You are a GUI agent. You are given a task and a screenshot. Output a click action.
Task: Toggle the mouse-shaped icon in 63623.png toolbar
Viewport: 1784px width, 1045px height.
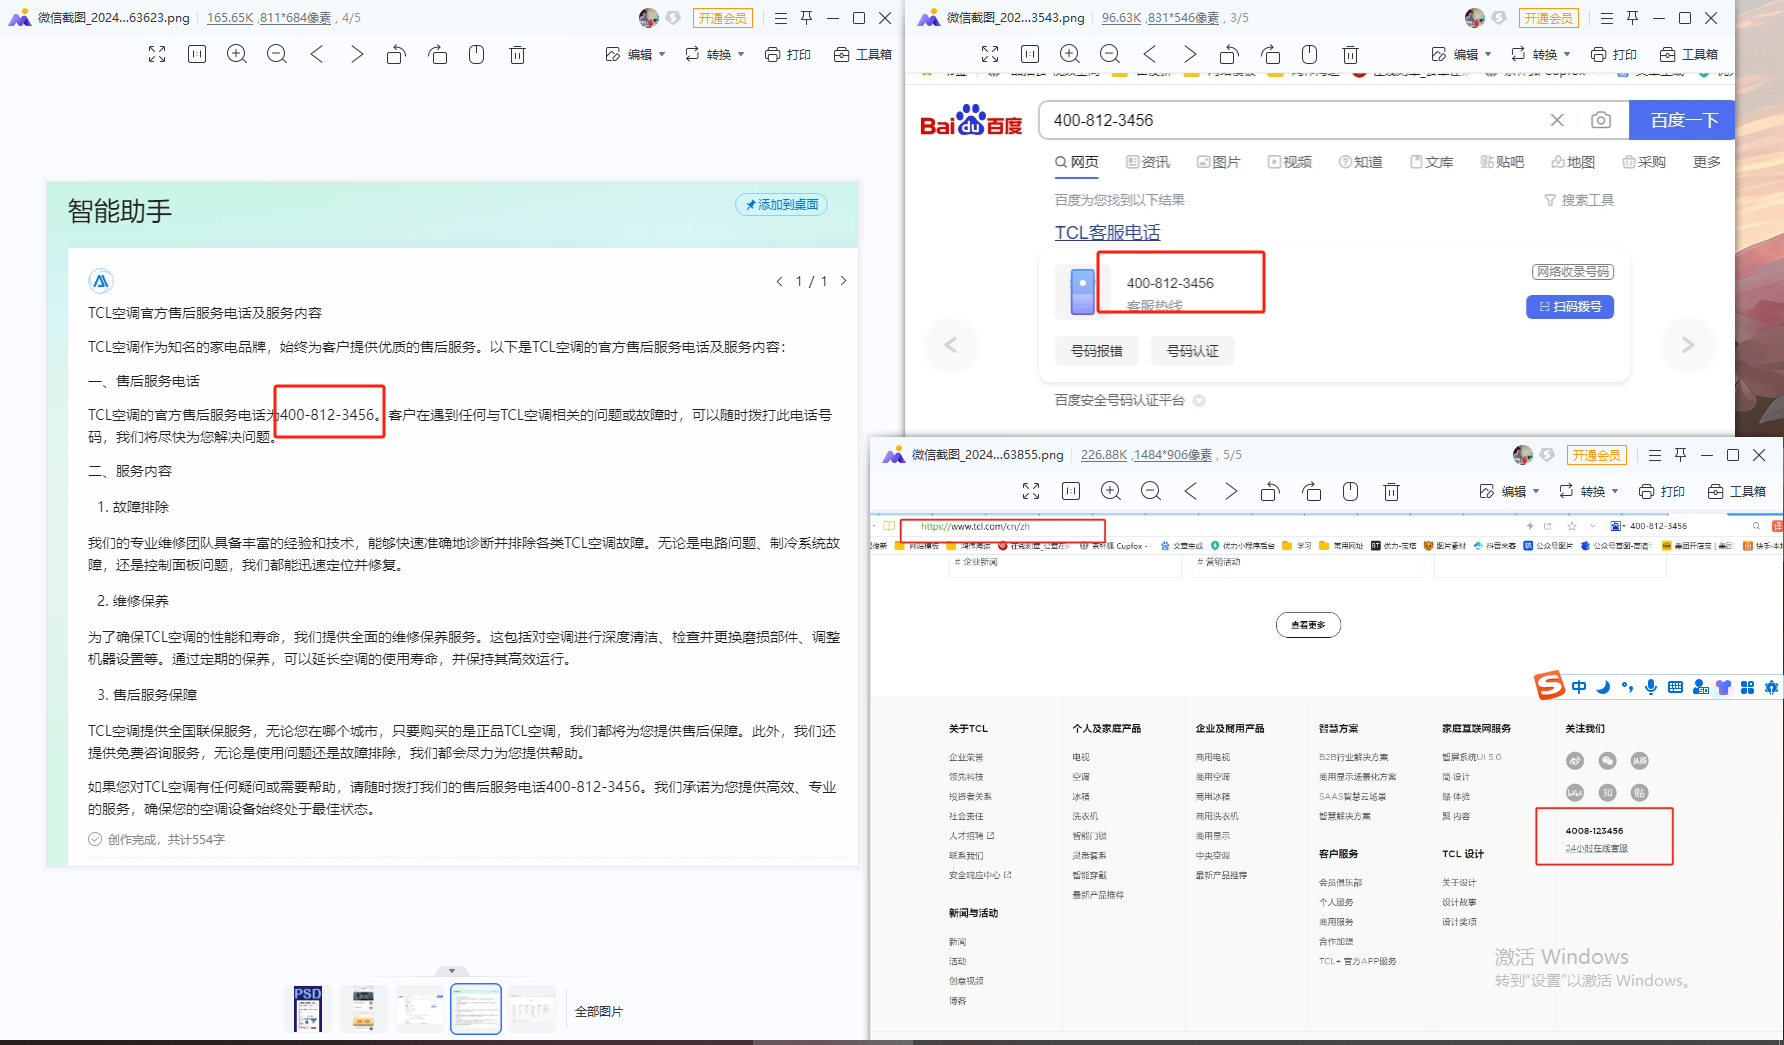[477, 55]
